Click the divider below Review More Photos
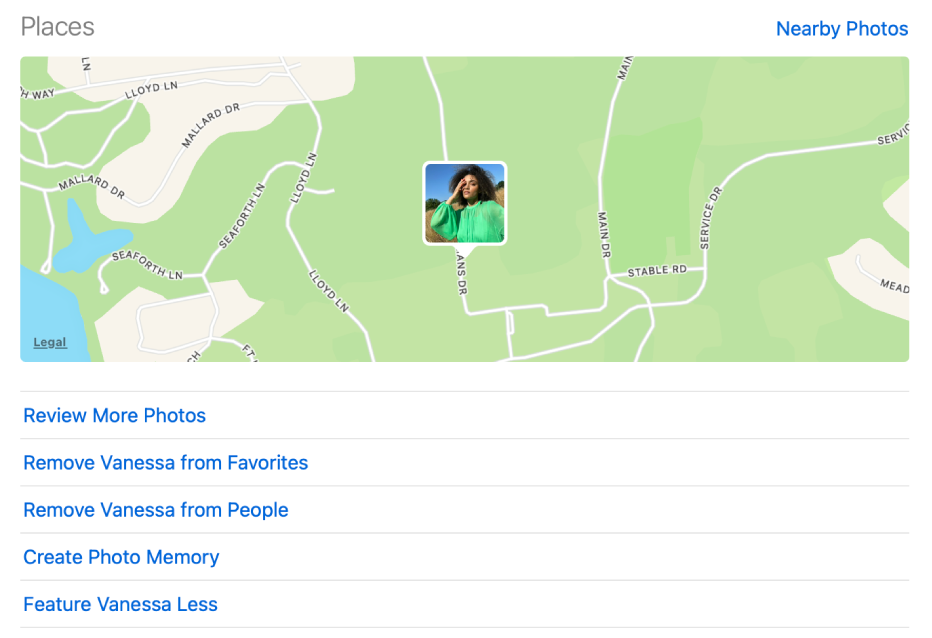 [x=465, y=439]
